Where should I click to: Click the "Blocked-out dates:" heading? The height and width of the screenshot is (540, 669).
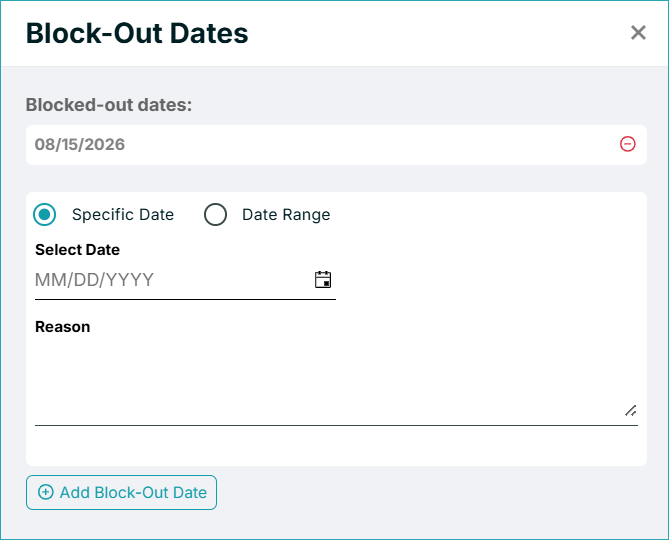pos(109,105)
